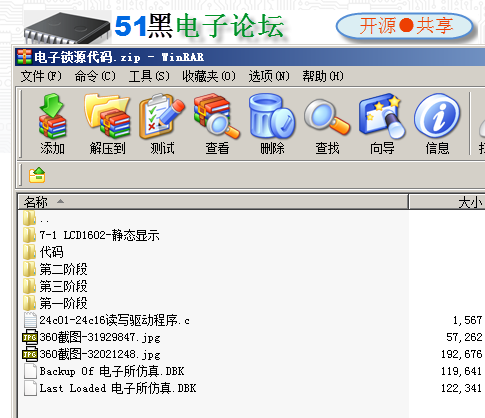Open the 帮助(H) menu
The height and width of the screenshot is (418, 485).
point(323,76)
